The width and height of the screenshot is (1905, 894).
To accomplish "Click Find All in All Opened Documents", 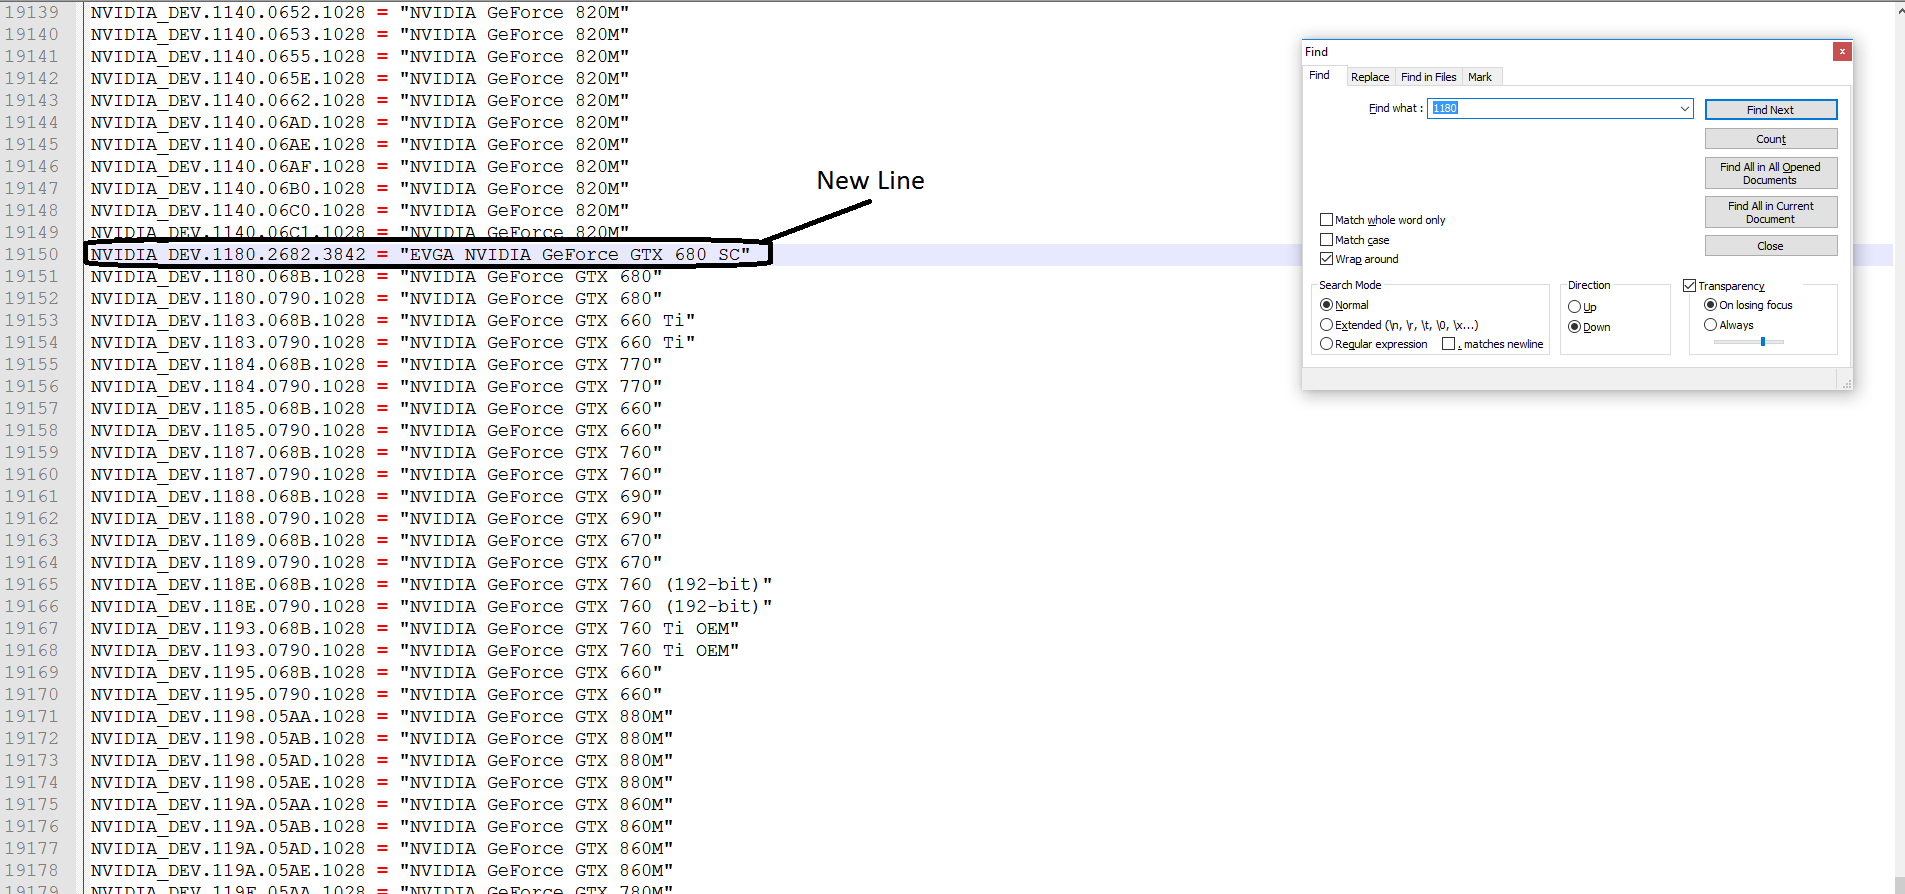I will coord(1771,173).
